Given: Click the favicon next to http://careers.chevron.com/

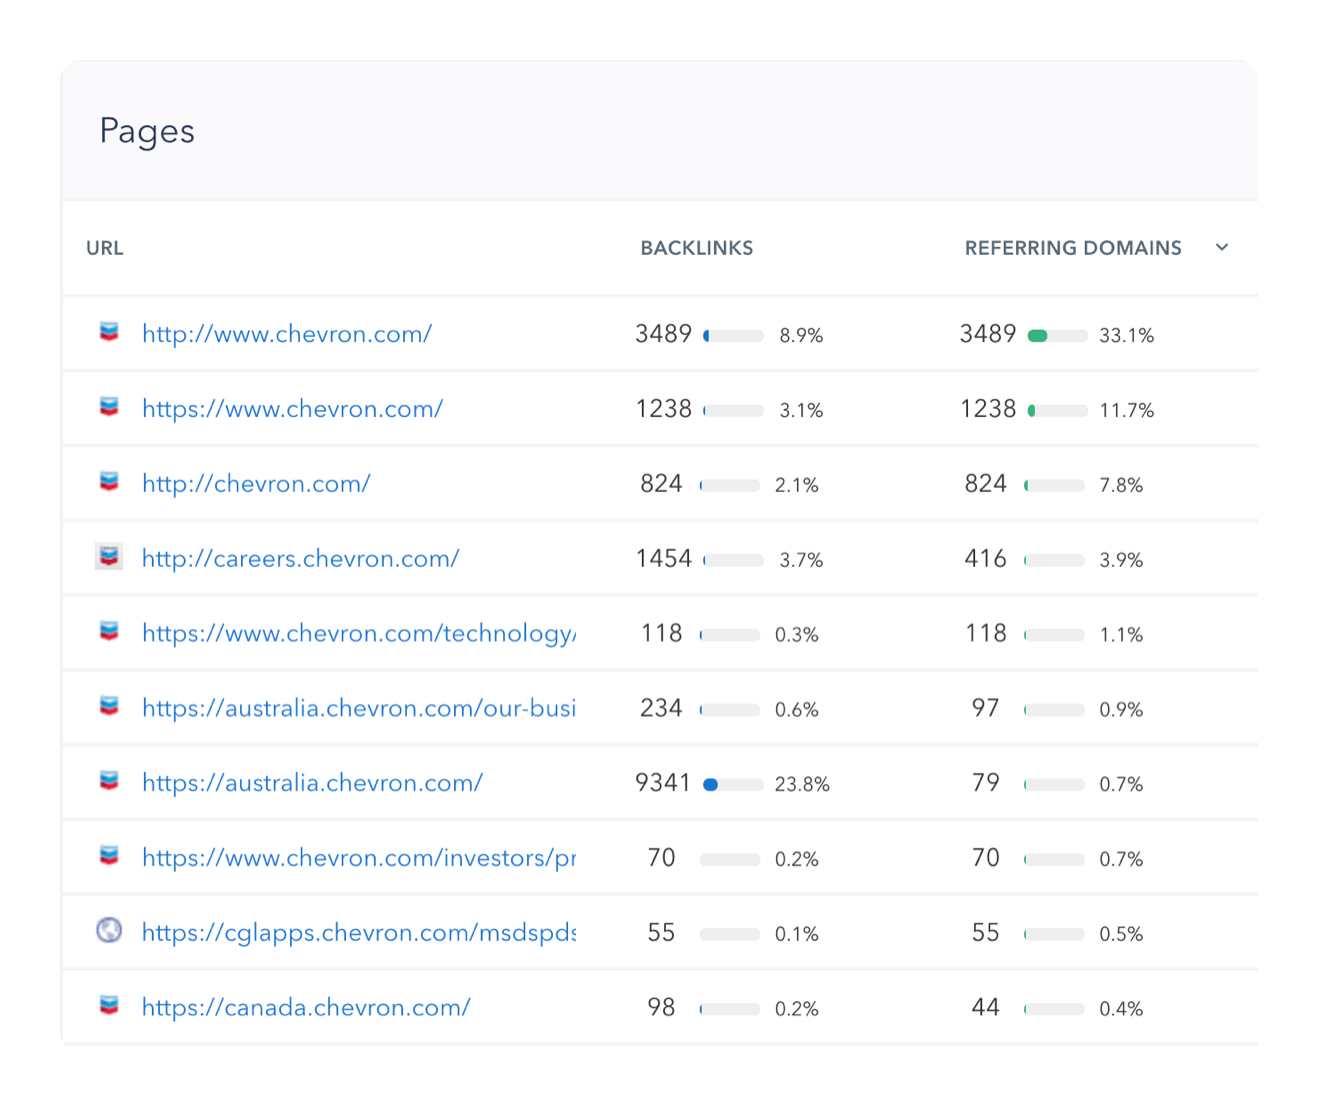Looking at the screenshot, I should pyautogui.click(x=109, y=557).
